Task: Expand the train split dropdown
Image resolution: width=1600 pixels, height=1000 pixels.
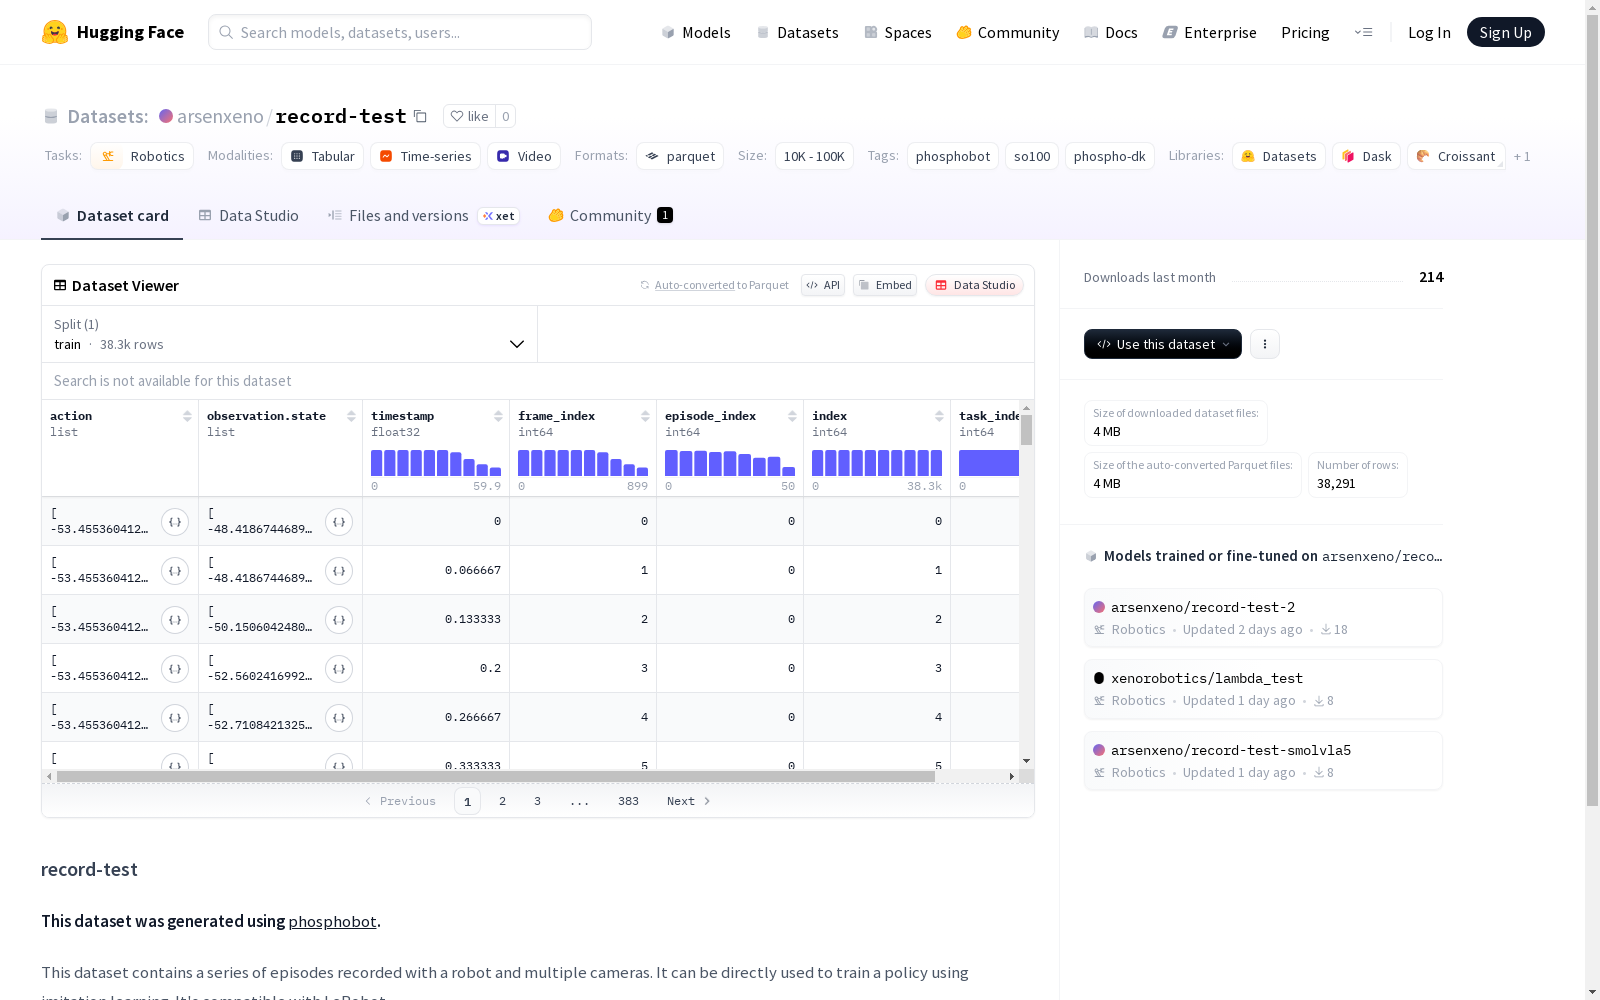Action: click(x=290, y=334)
